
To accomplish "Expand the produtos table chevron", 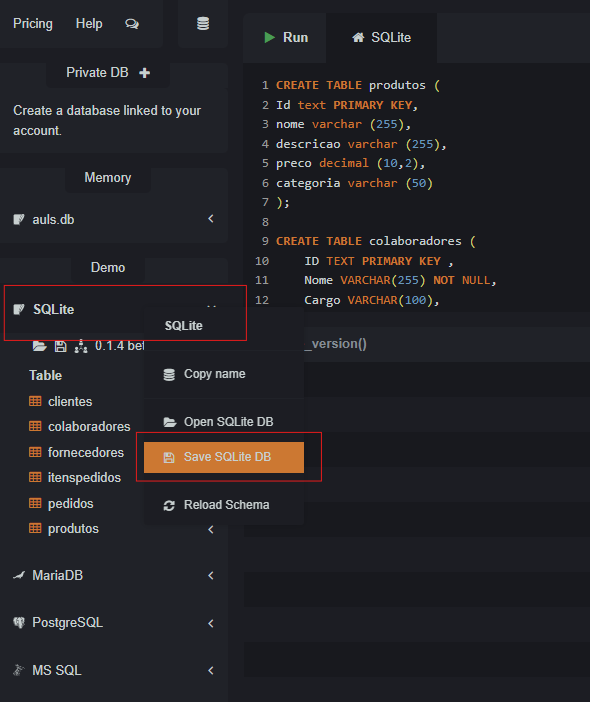I will pos(211,529).
